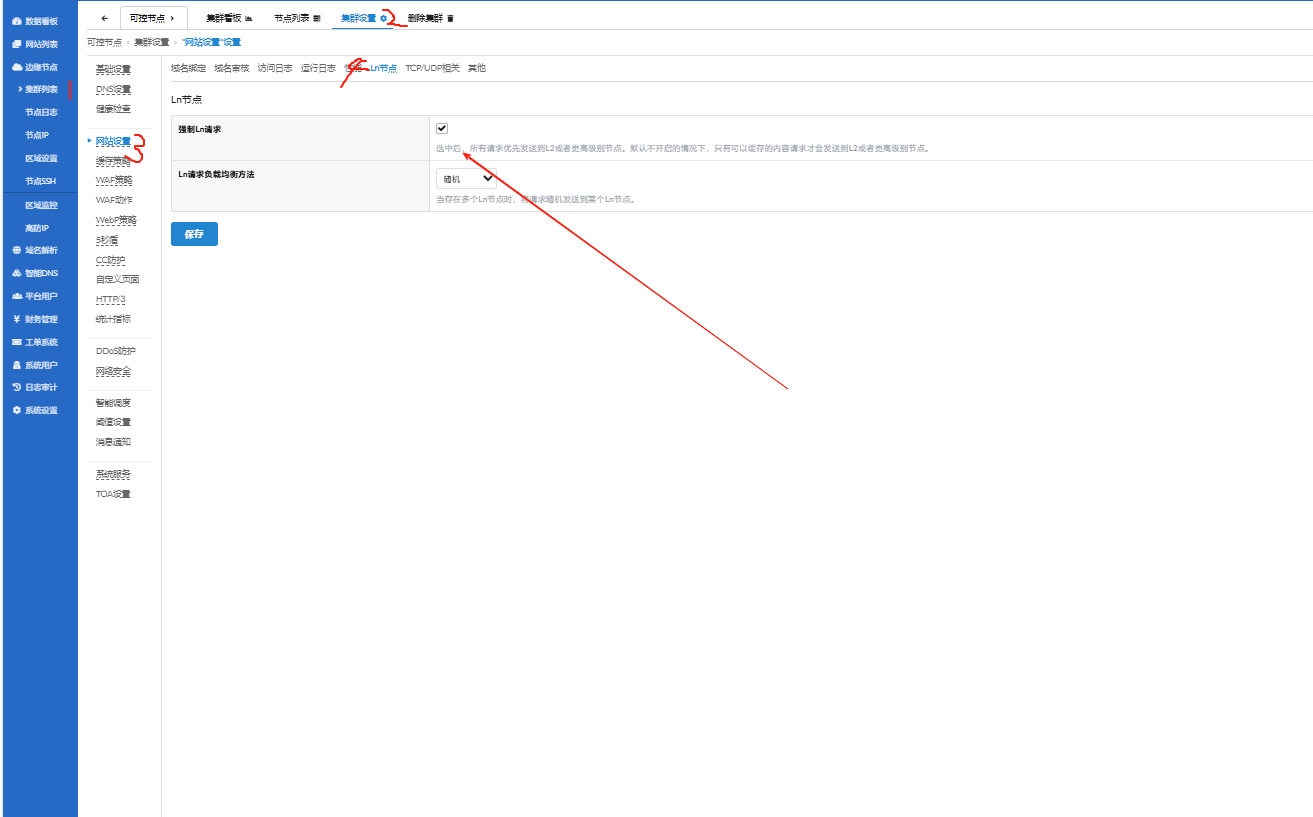The width and height of the screenshot is (1313, 817).
Task: Select WebP策略 in the settings menu
Action: pyautogui.click(x=116, y=220)
